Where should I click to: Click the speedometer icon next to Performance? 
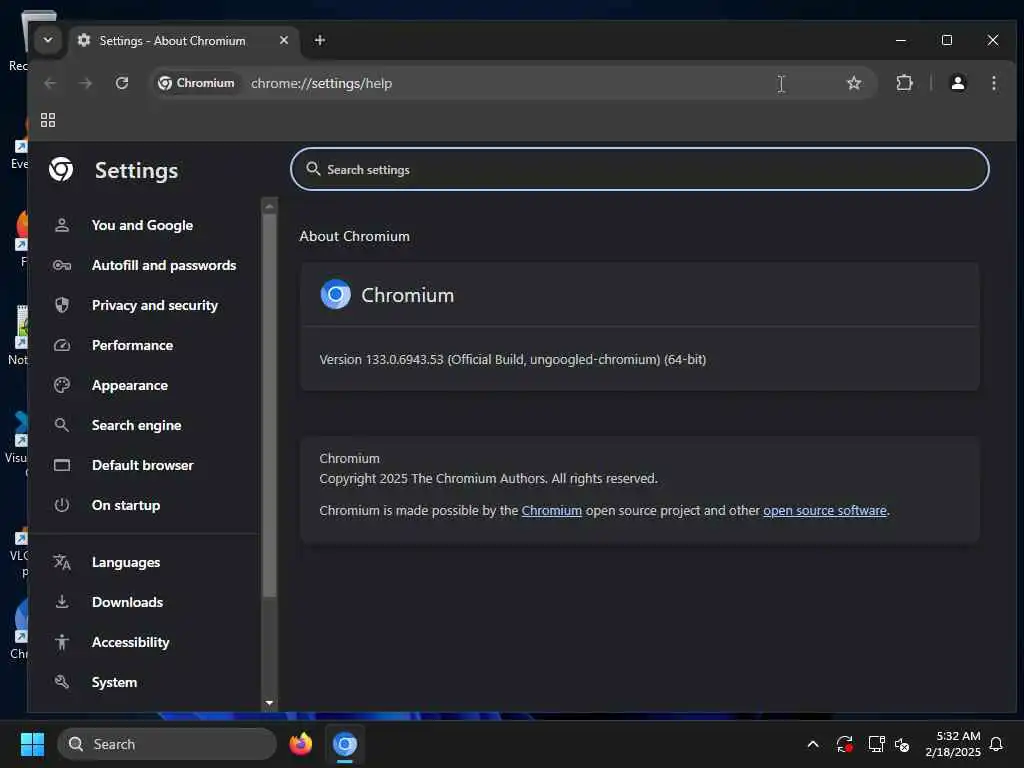(x=62, y=345)
